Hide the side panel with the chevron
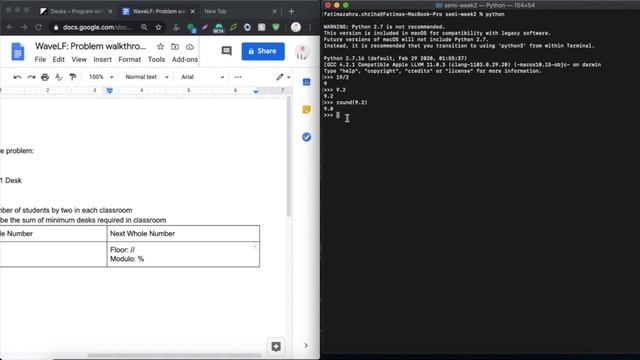 coord(306,346)
